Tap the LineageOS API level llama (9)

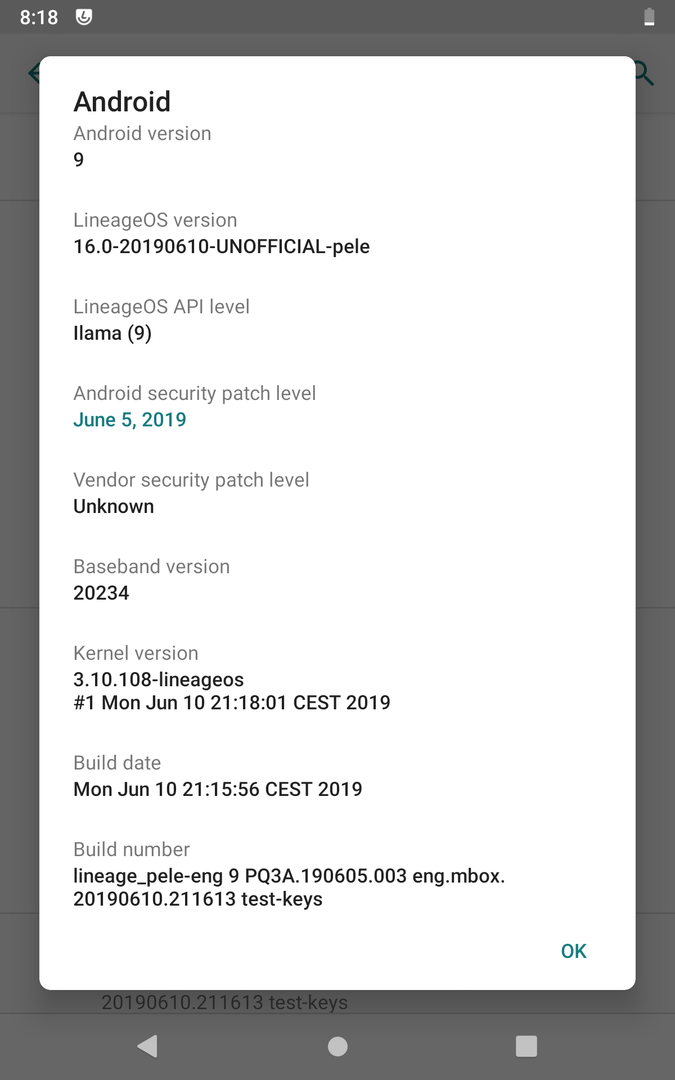112,333
